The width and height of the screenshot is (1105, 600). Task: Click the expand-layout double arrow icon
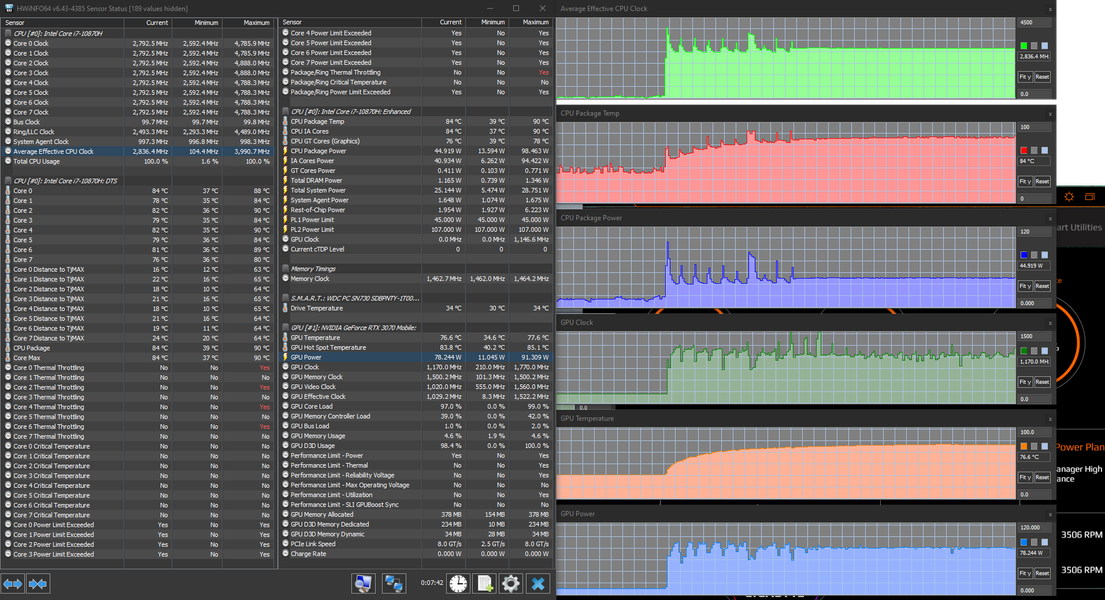click(x=13, y=584)
